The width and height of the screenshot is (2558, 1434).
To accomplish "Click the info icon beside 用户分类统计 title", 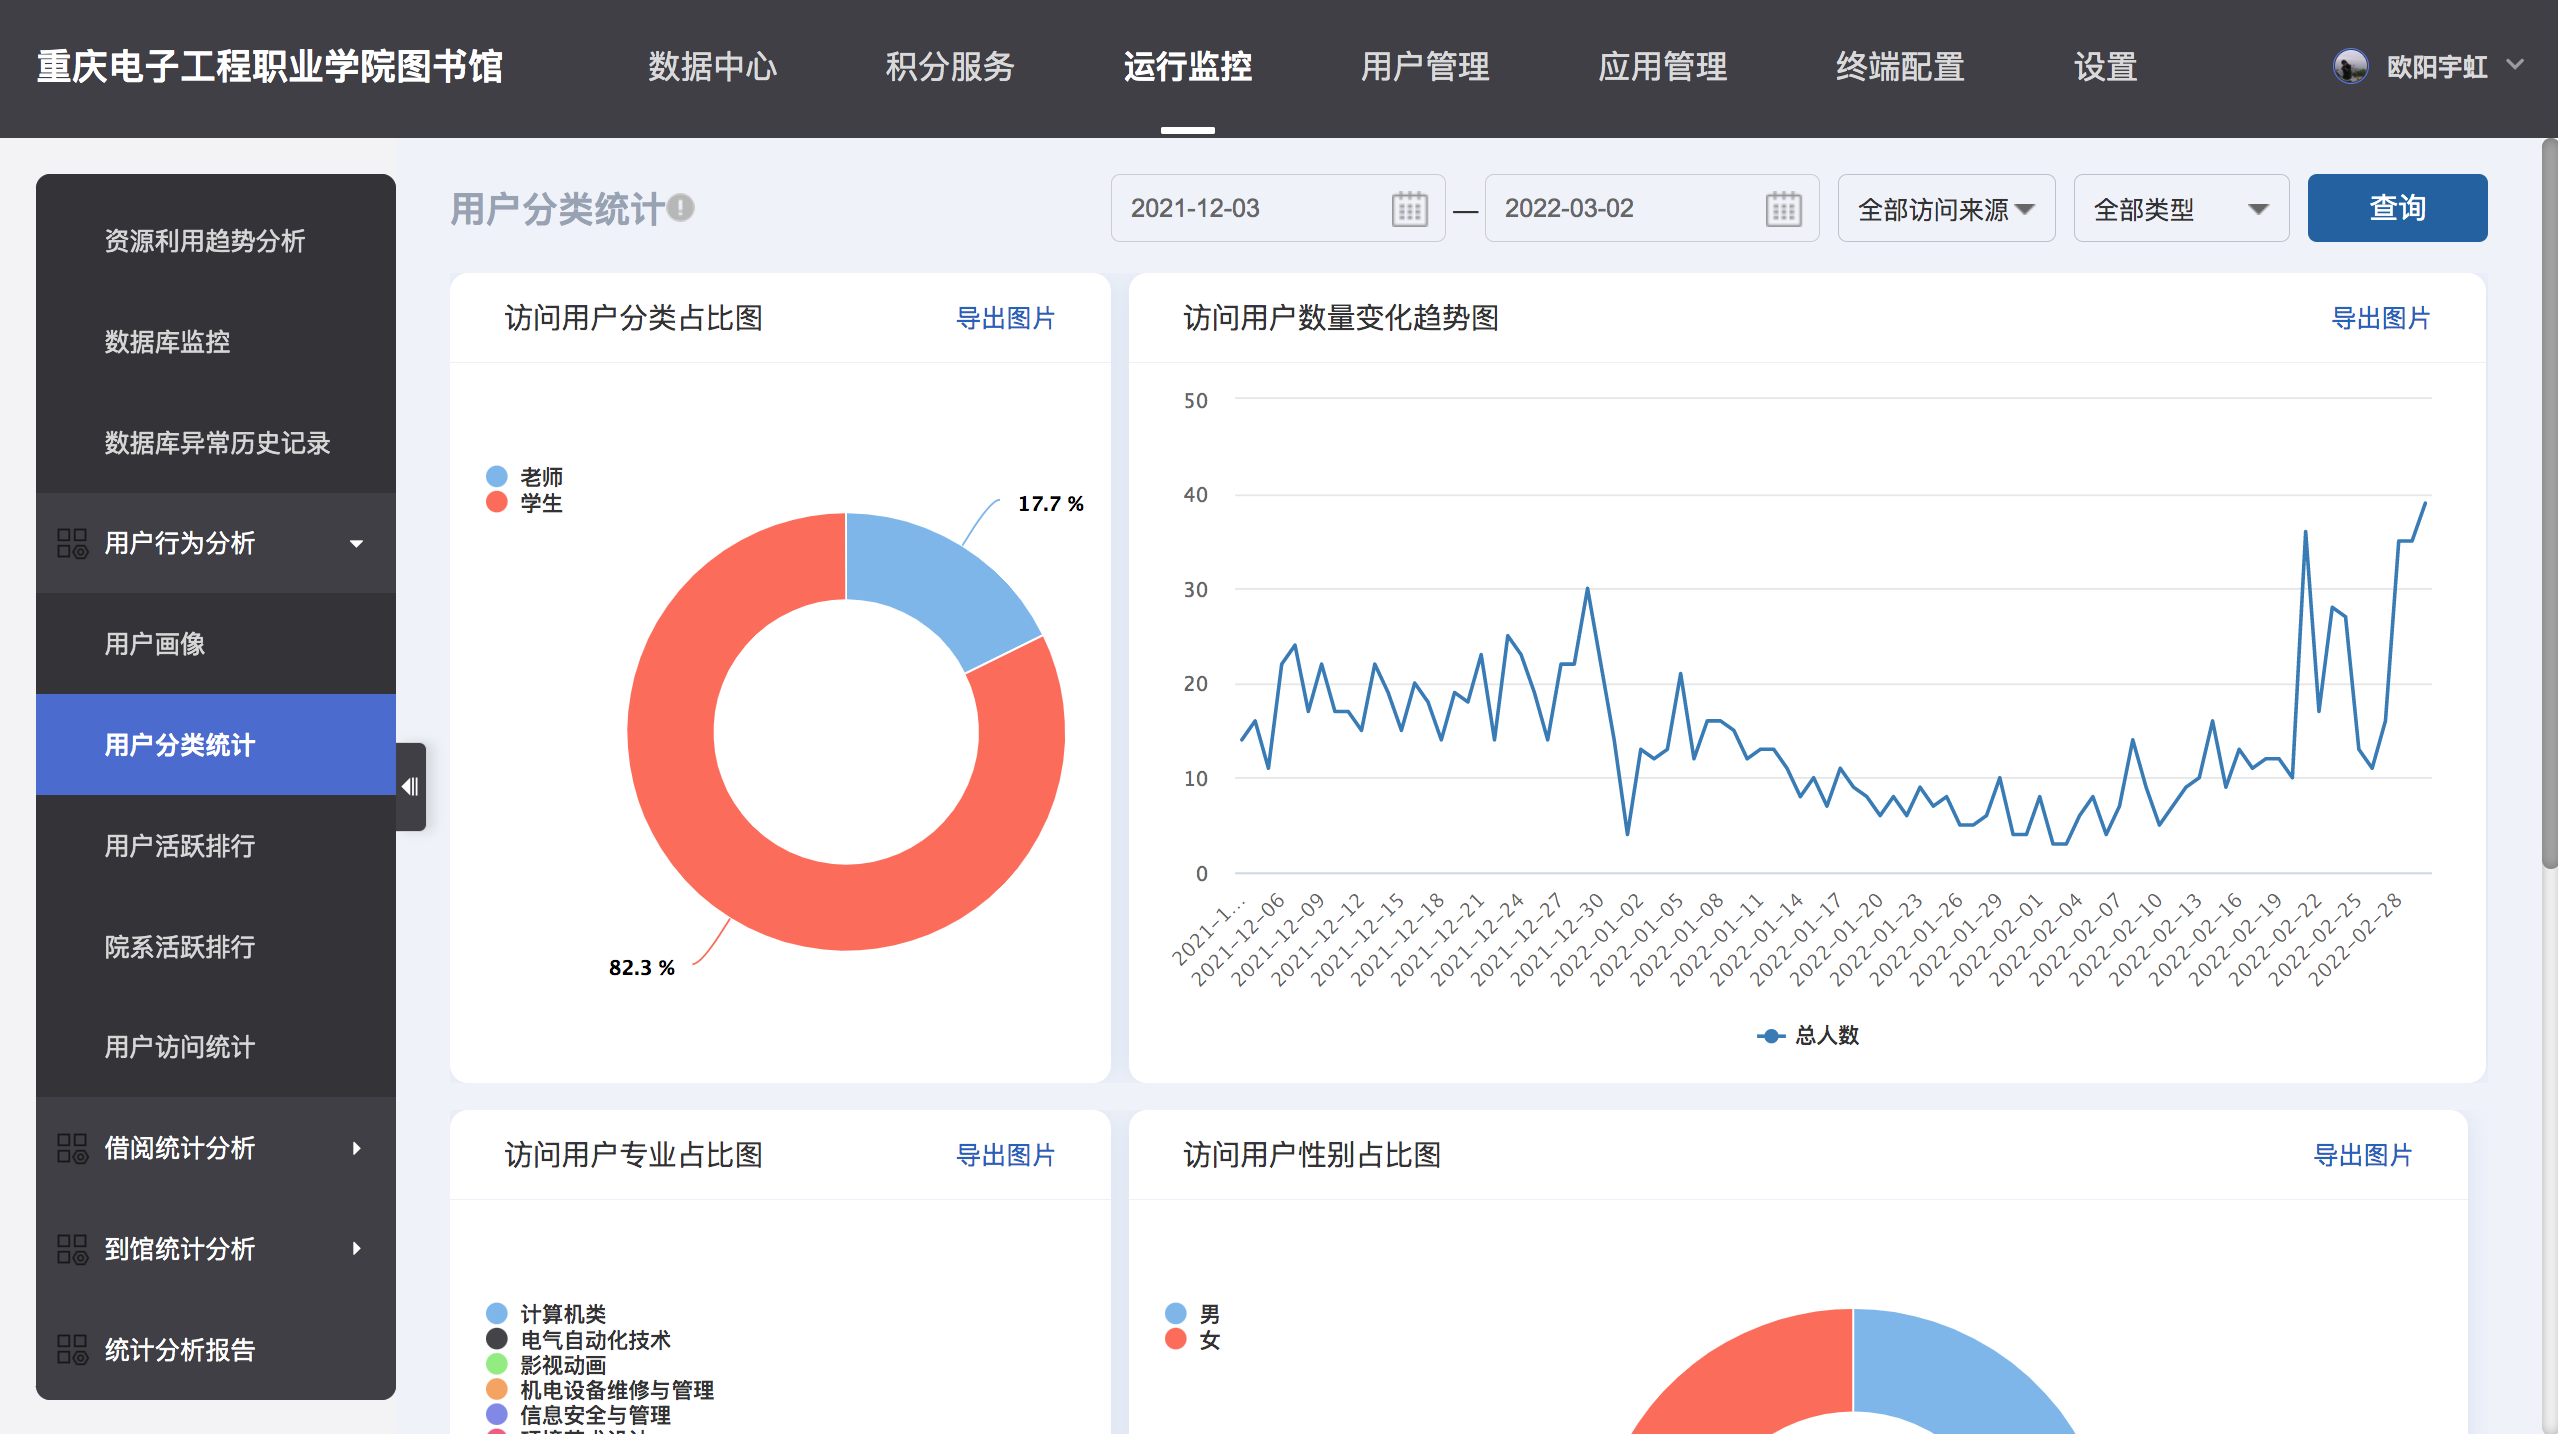I will coord(681,207).
